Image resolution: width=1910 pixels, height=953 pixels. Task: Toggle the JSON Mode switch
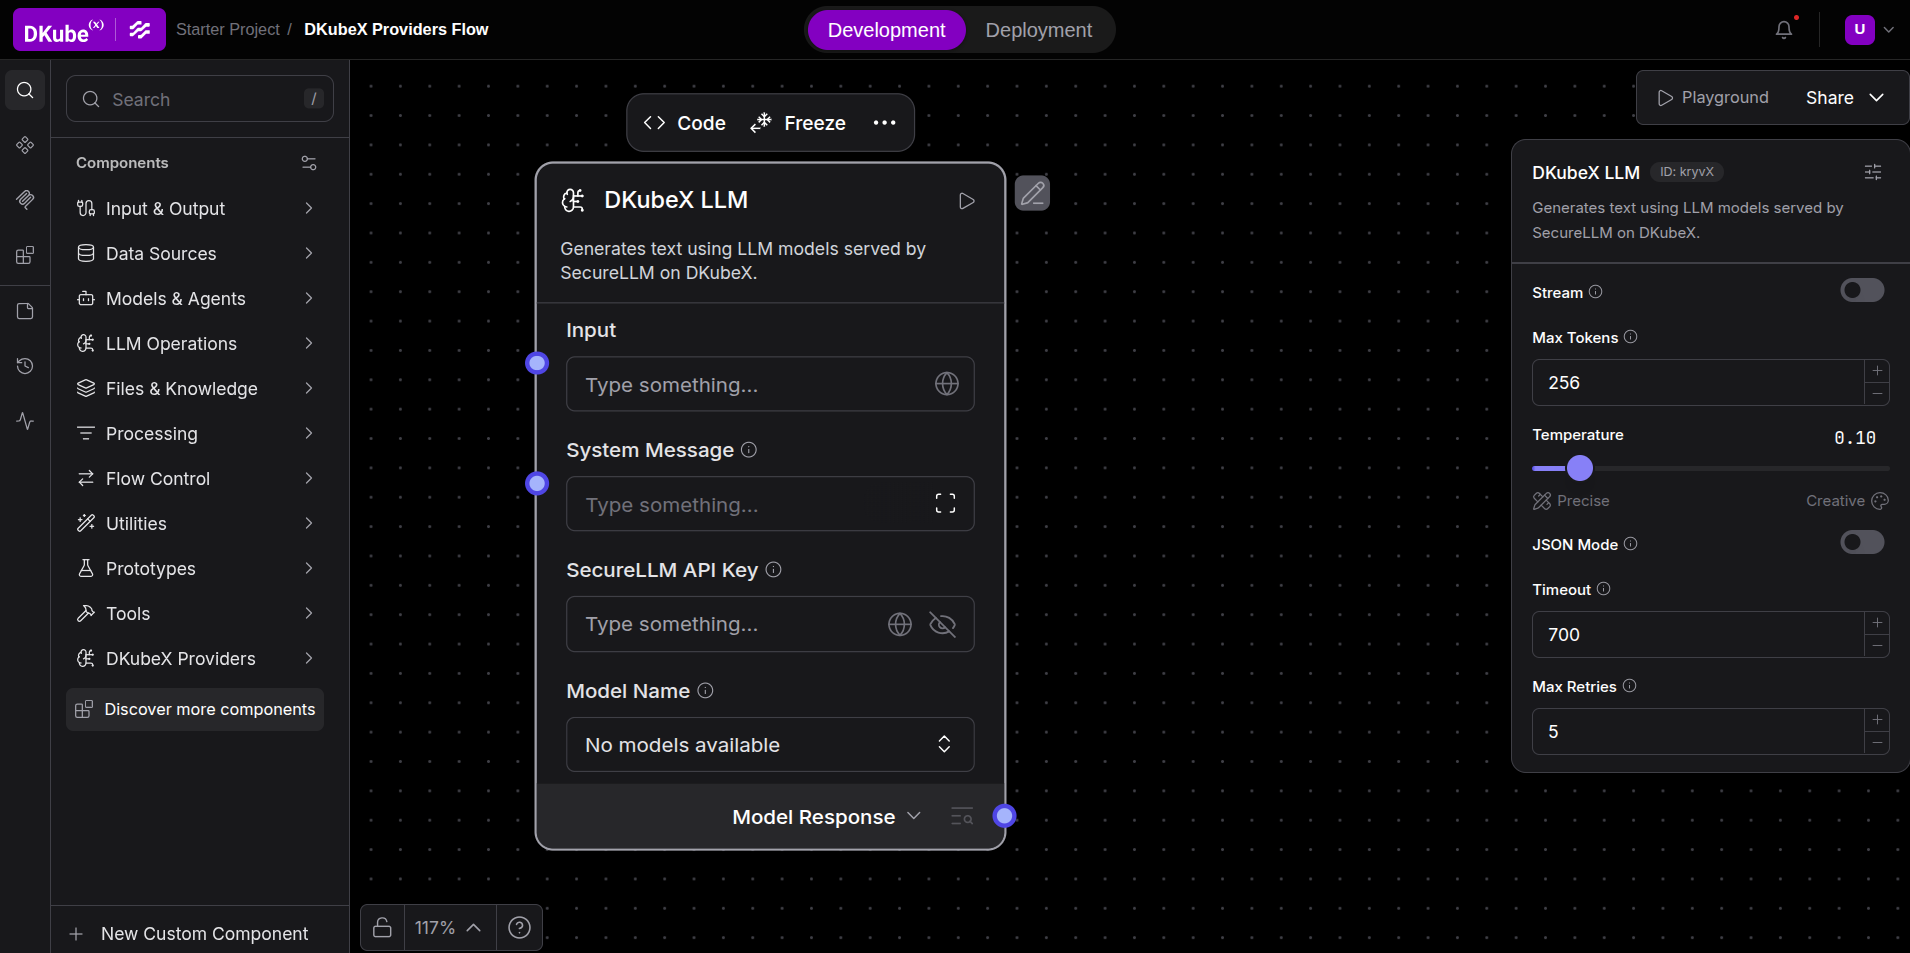coord(1862,543)
